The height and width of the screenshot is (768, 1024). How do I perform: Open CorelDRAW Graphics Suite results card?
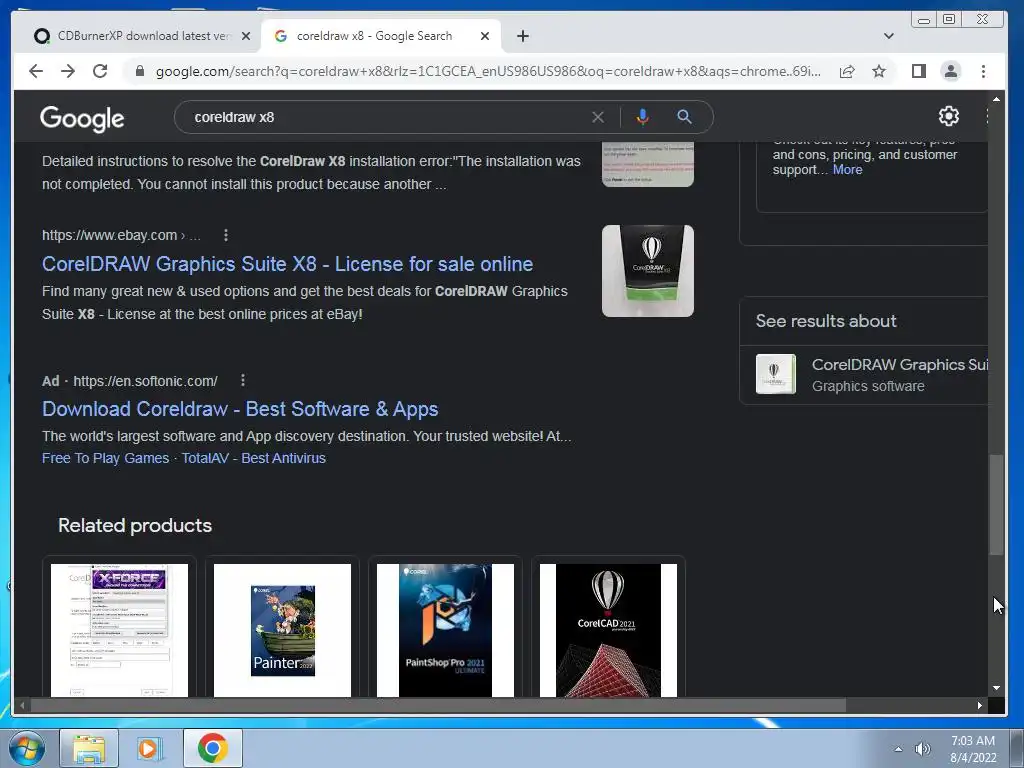pos(863,375)
